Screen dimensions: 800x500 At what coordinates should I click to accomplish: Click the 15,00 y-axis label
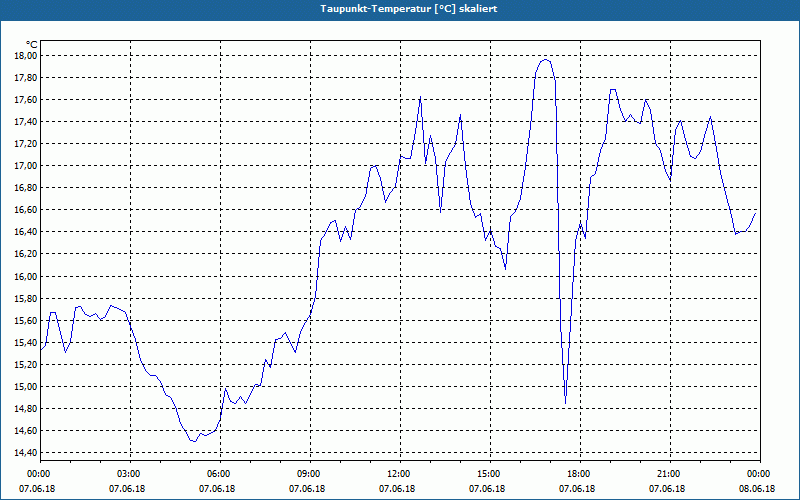click(x=27, y=386)
